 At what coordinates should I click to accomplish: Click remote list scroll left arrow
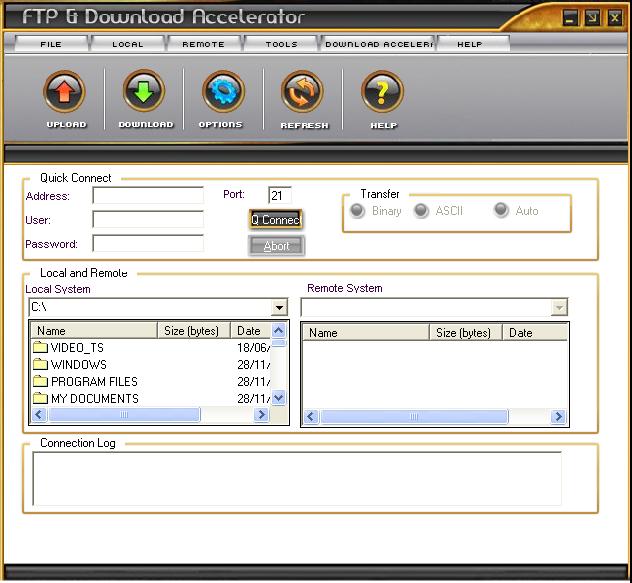311,416
